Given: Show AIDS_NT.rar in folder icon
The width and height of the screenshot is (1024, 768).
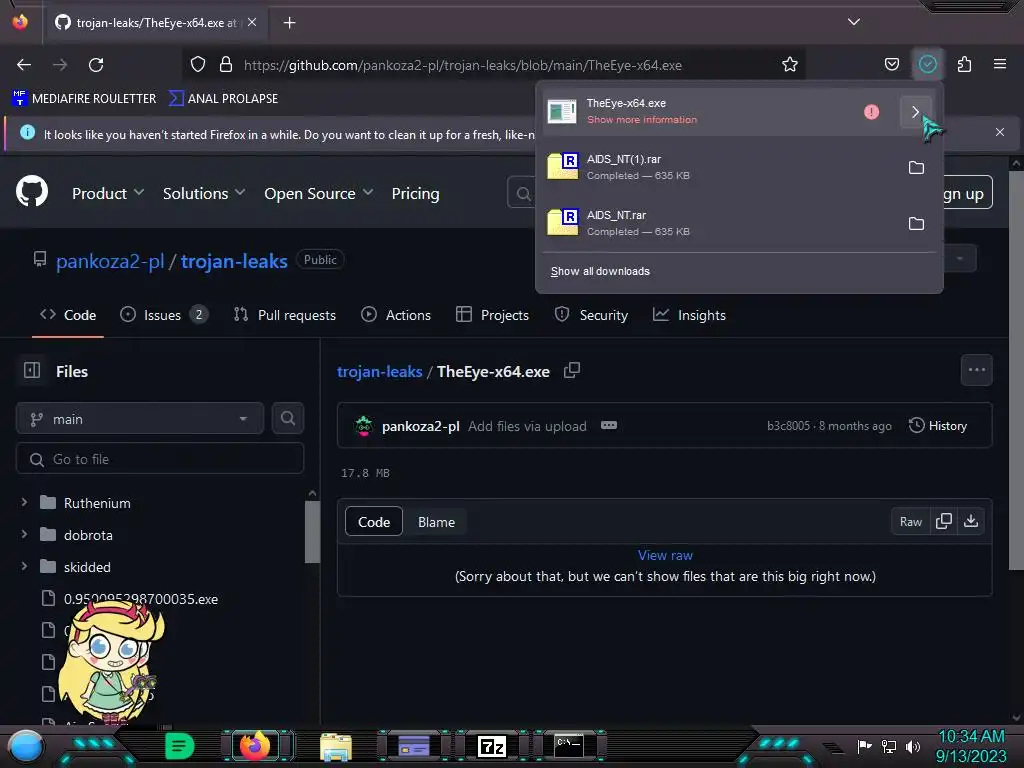Looking at the screenshot, I should click(x=916, y=224).
